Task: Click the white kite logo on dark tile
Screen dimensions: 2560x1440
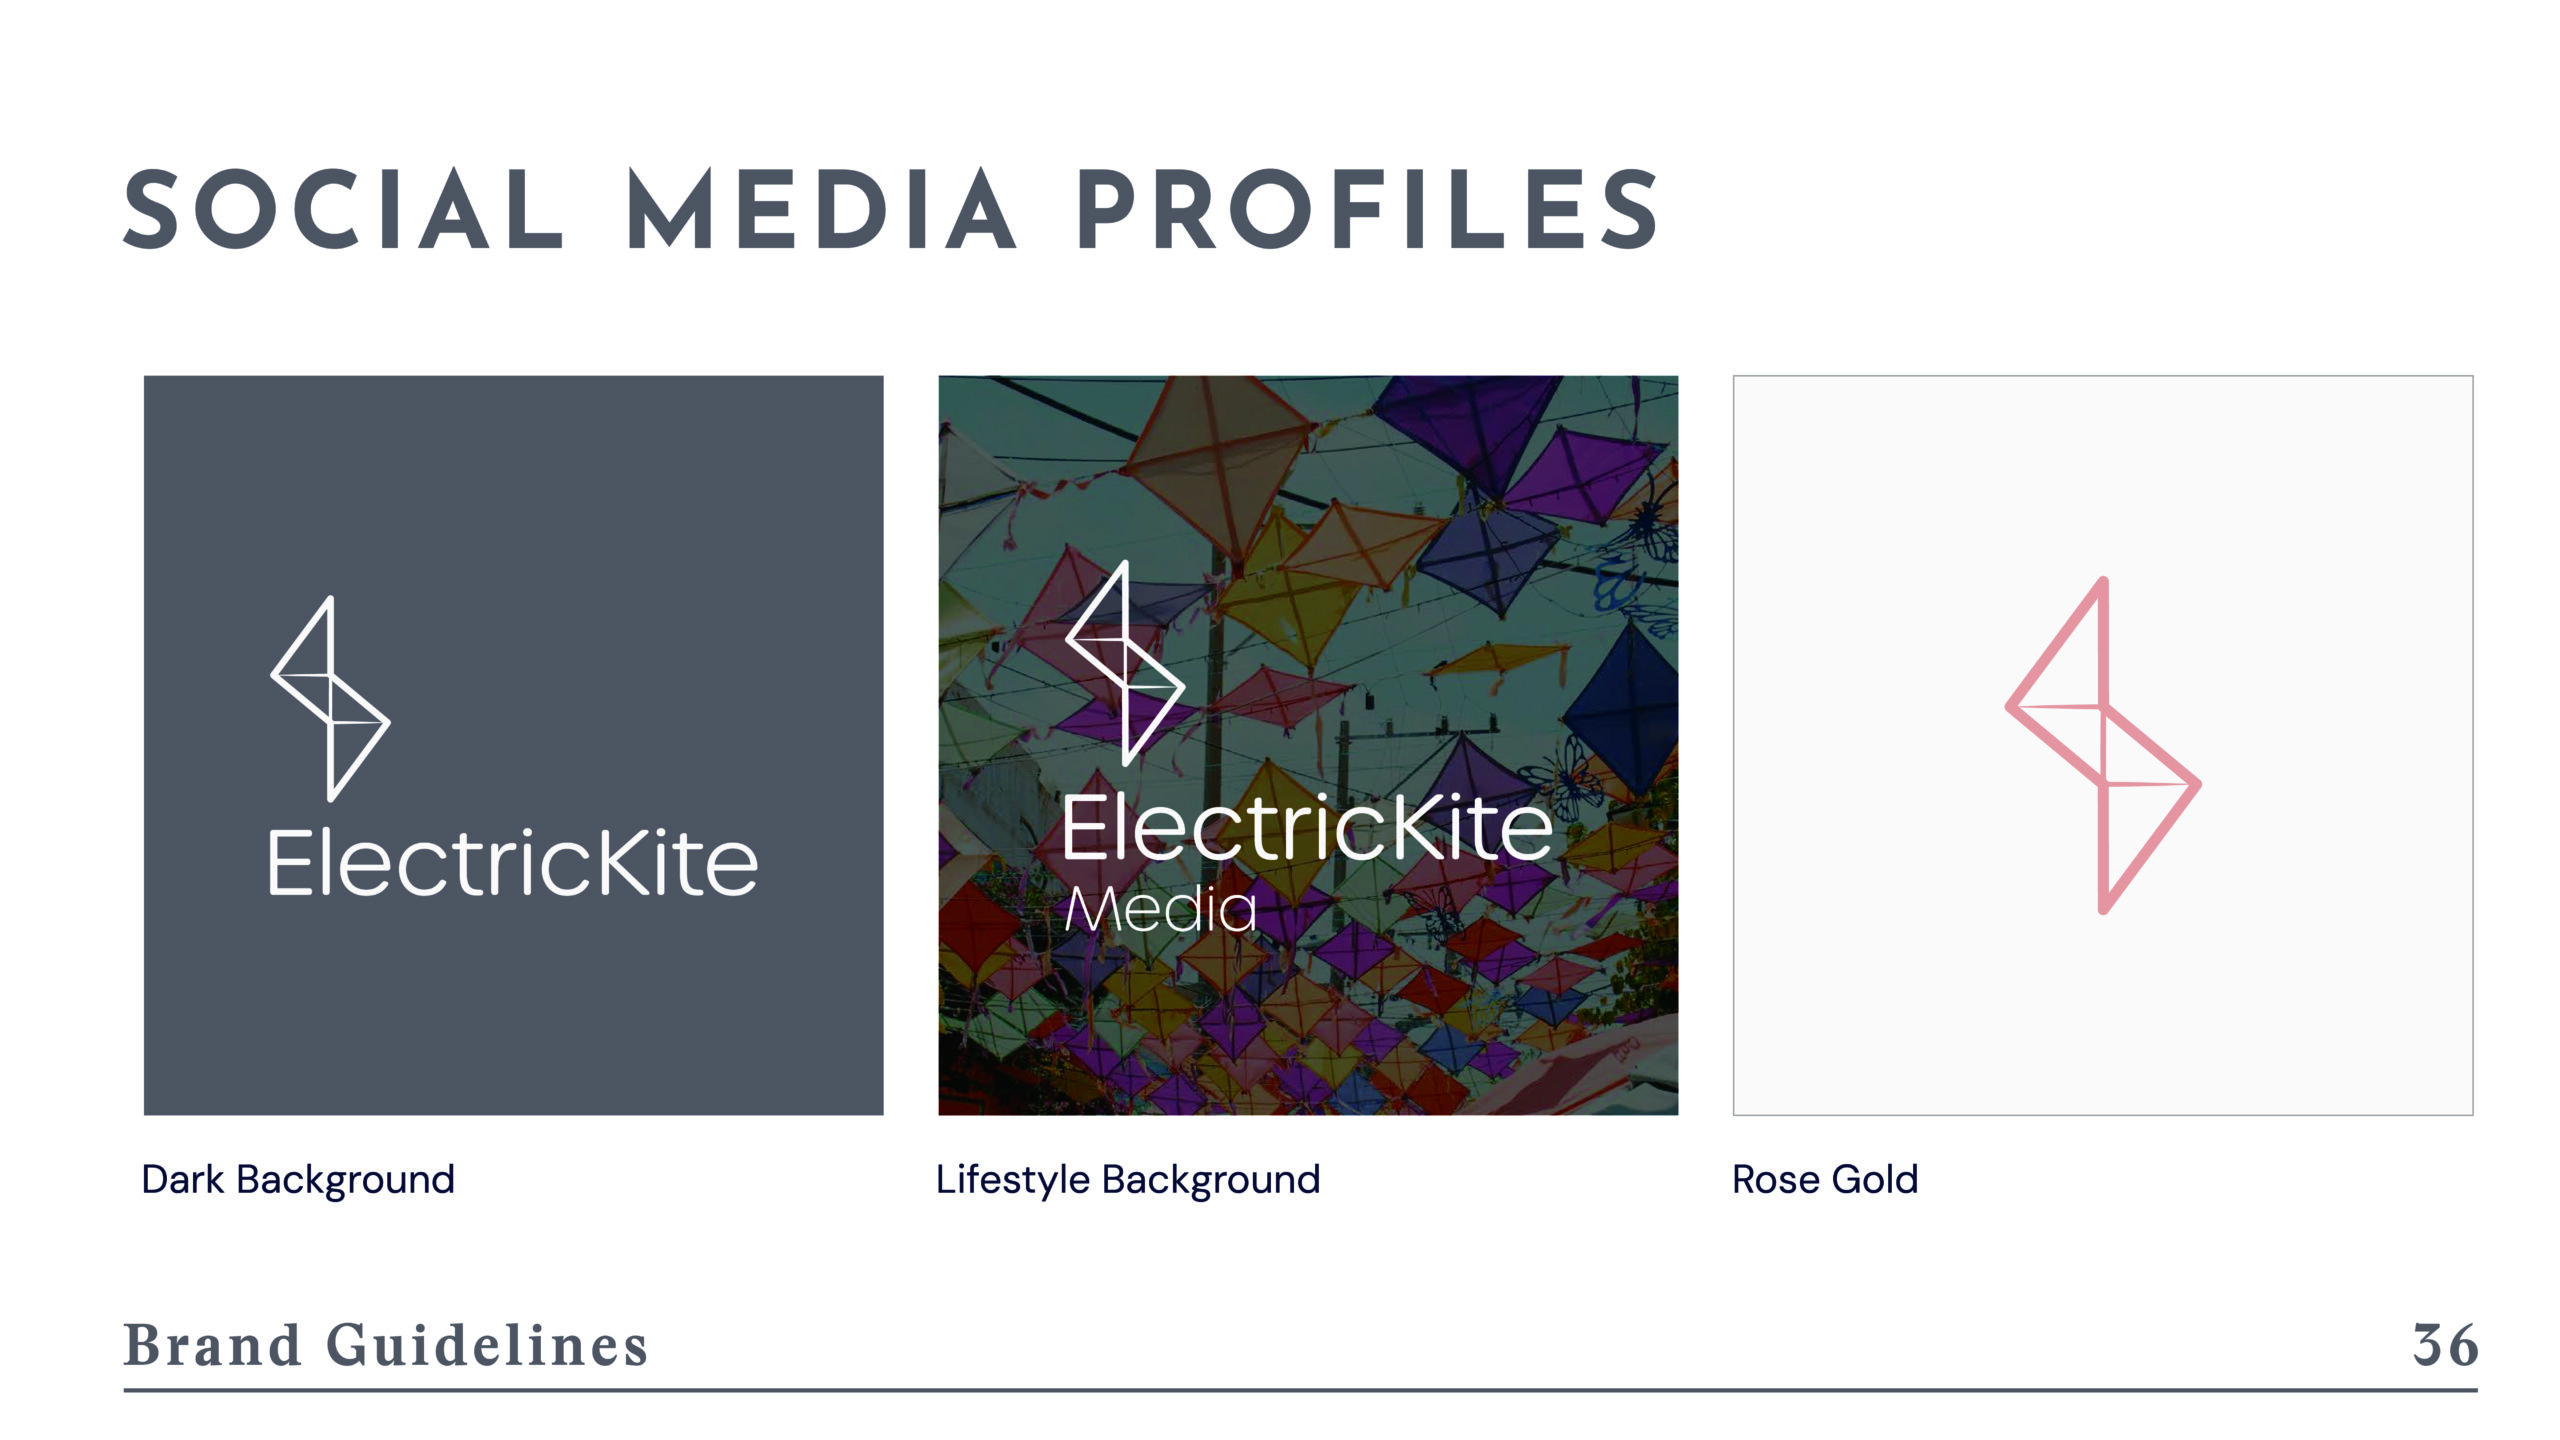Action: (330, 699)
